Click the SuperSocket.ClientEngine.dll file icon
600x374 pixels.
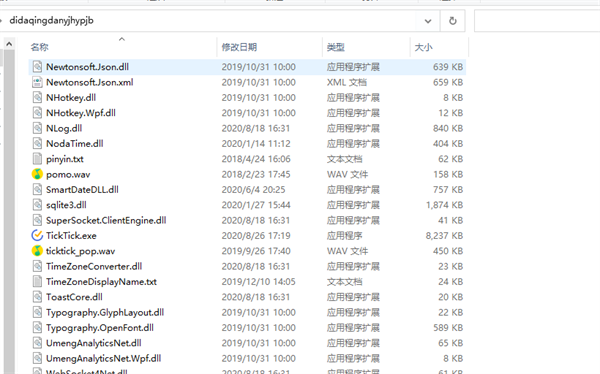(x=37, y=220)
